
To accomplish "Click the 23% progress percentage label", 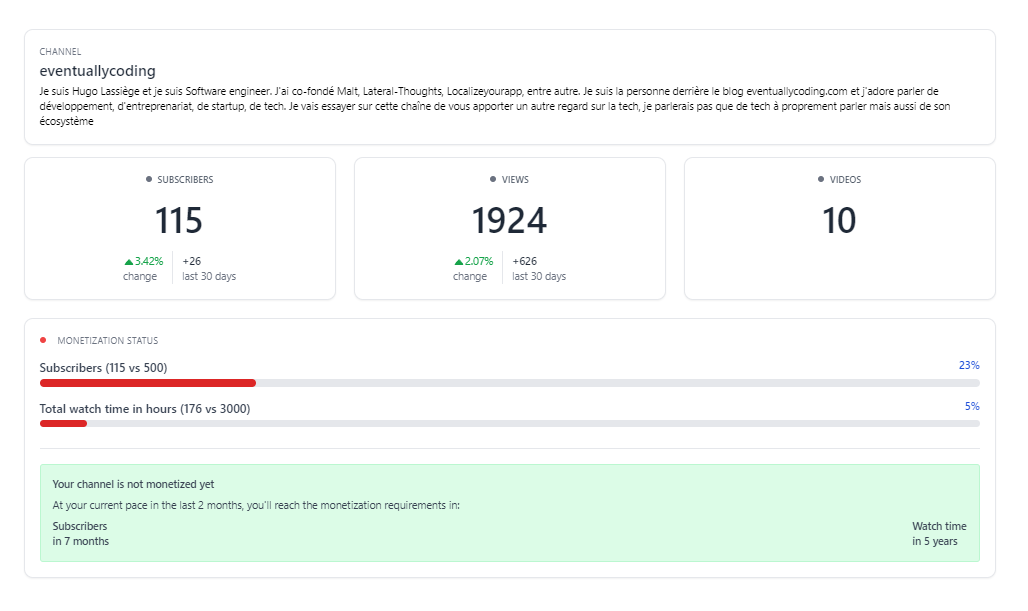I will pos(968,365).
